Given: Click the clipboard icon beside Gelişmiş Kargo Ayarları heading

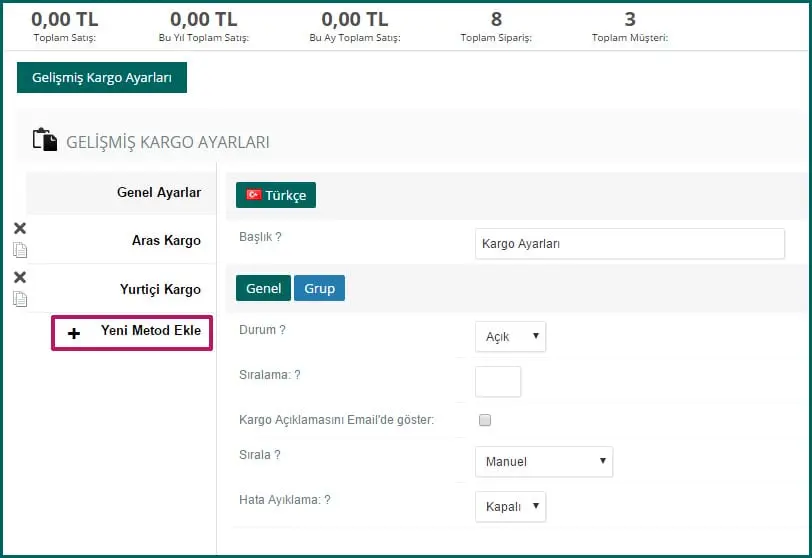Looking at the screenshot, I should [x=45, y=140].
